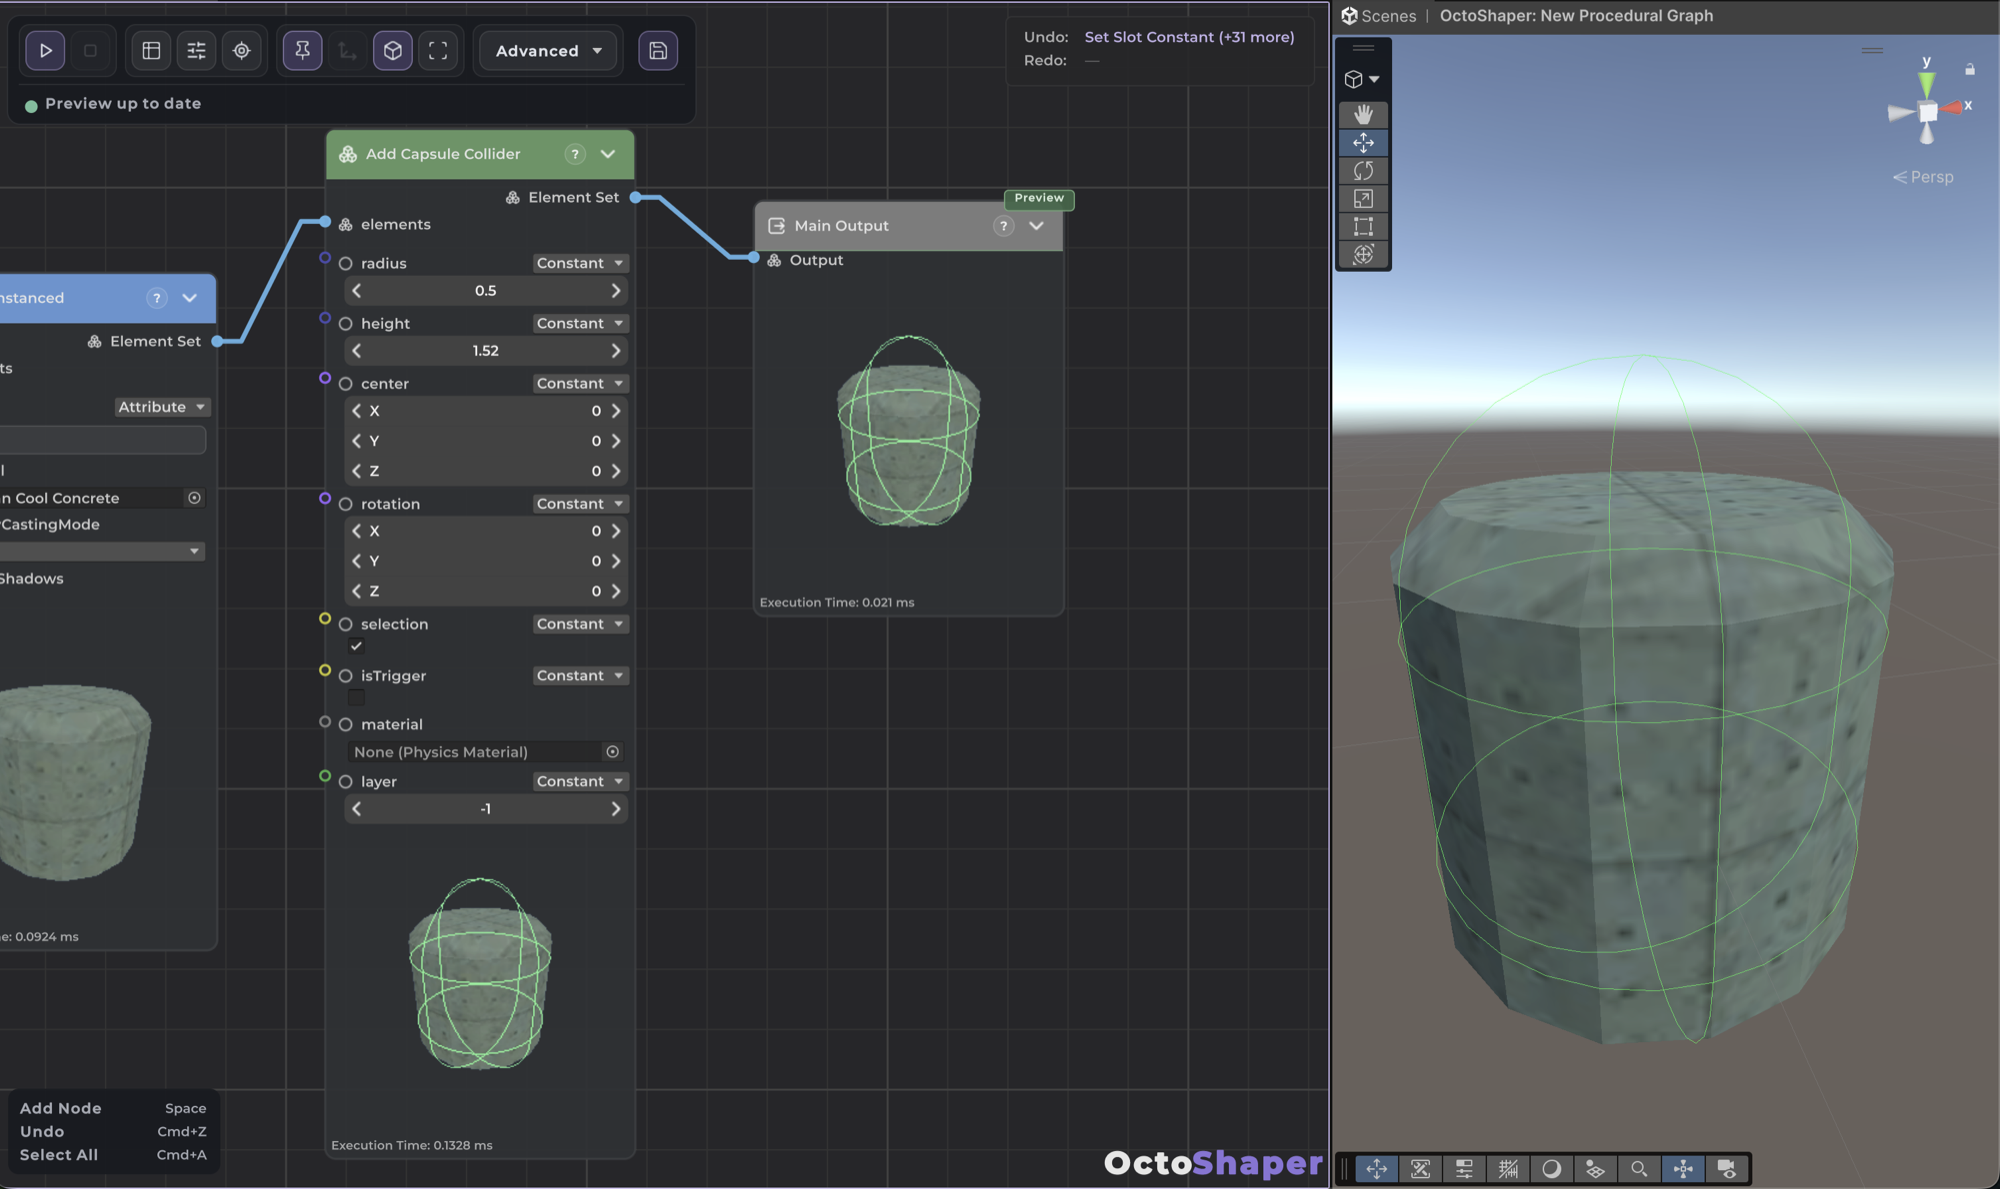Click the height value field 1.52

[x=486, y=351]
